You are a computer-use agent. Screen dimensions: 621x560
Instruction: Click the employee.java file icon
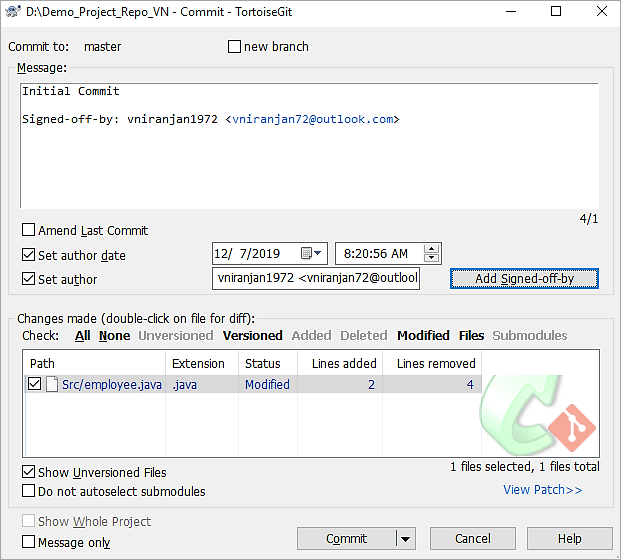point(52,384)
